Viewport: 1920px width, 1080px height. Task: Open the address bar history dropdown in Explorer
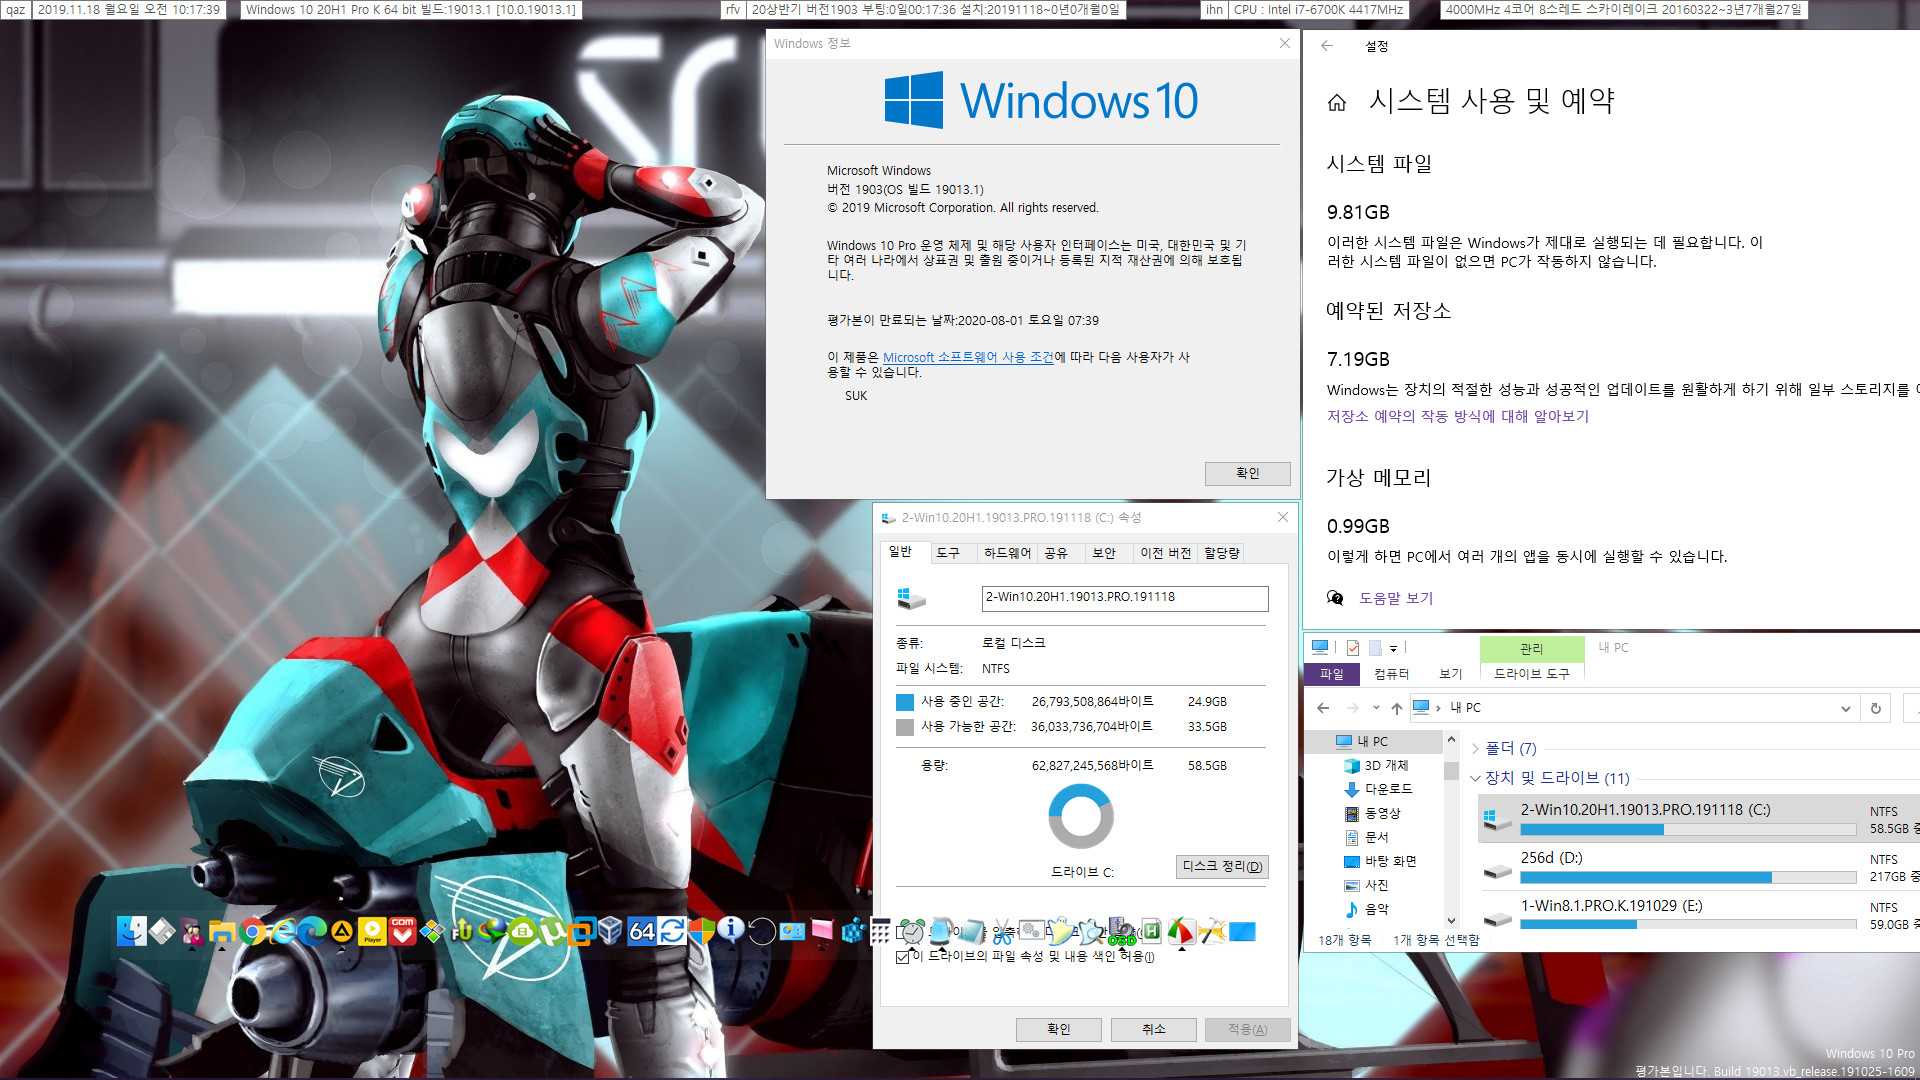point(1846,708)
